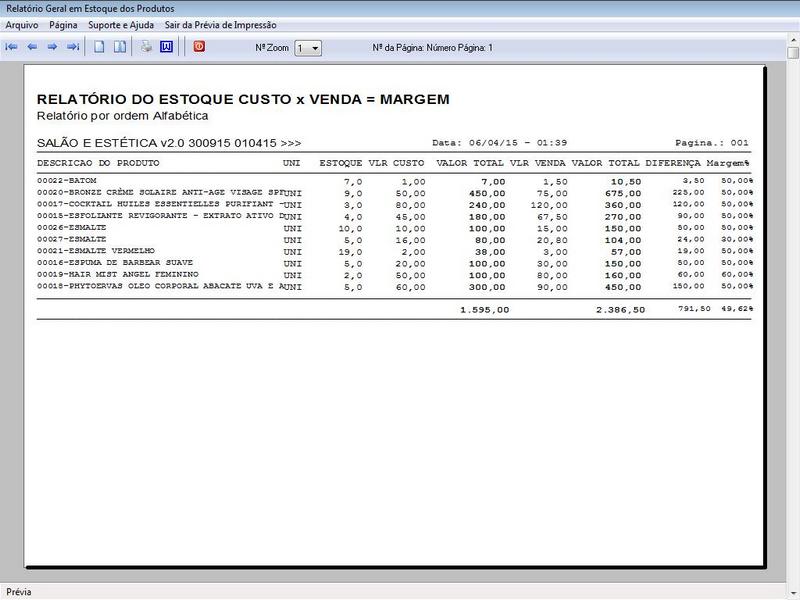Print the report with printer icon
This screenshot has height=600, width=800.
pyautogui.click(x=146, y=47)
